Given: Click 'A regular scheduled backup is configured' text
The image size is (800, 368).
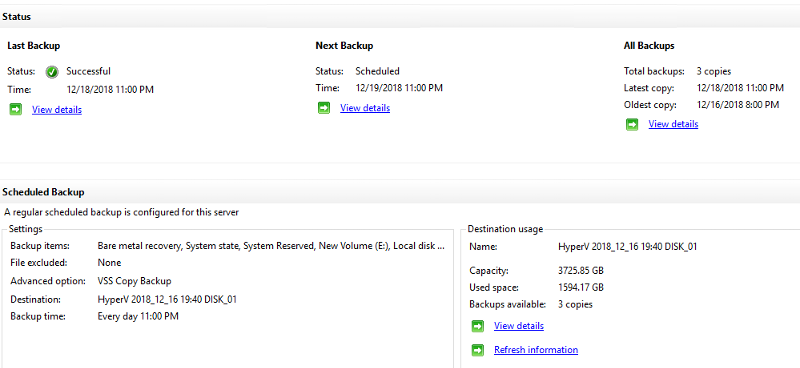Looking at the screenshot, I should pyautogui.click(x=121, y=212).
